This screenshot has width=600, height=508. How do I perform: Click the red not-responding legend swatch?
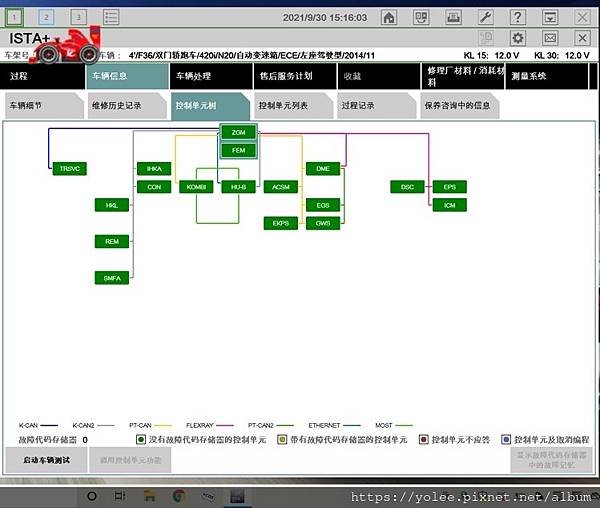(x=424, y=440)
